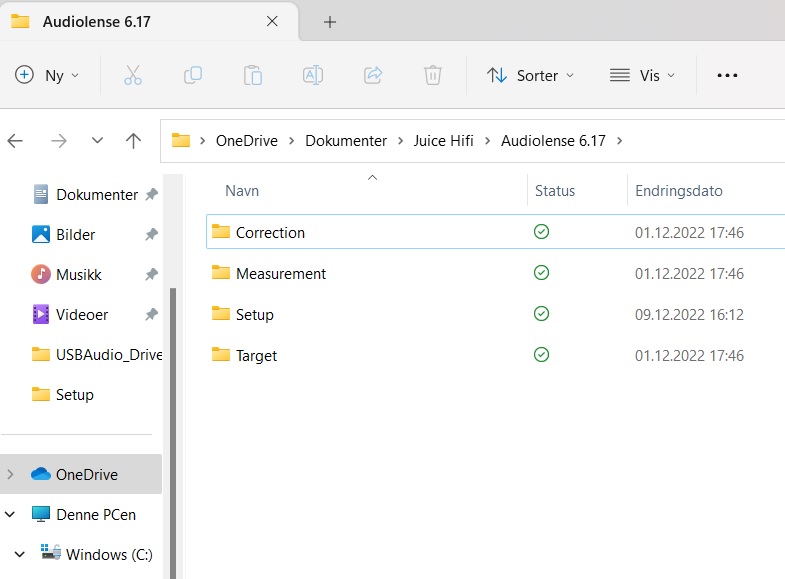Open Bilder in the sidebar
785x579 pixels.
(x=64, y=234)
